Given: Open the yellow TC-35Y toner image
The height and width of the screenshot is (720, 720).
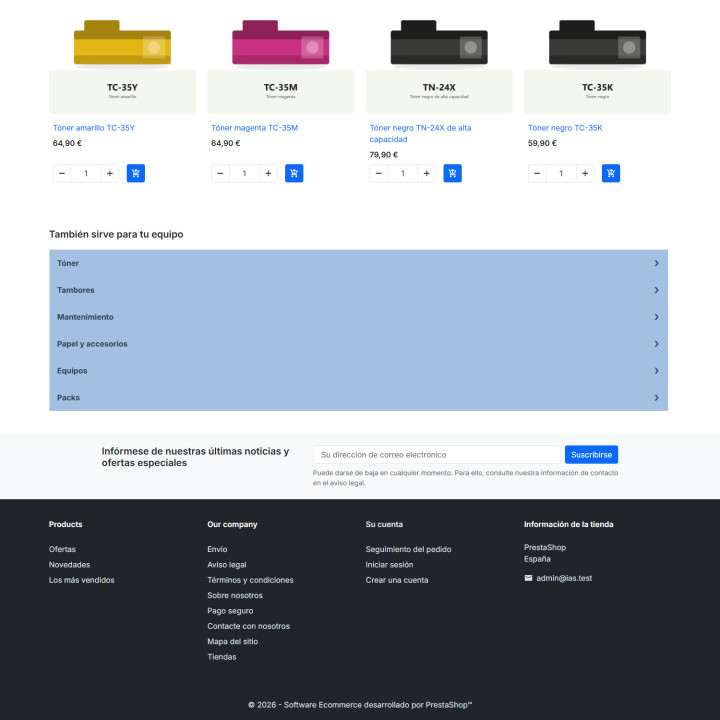Looking at the screenshot, I should click(122, 57).
